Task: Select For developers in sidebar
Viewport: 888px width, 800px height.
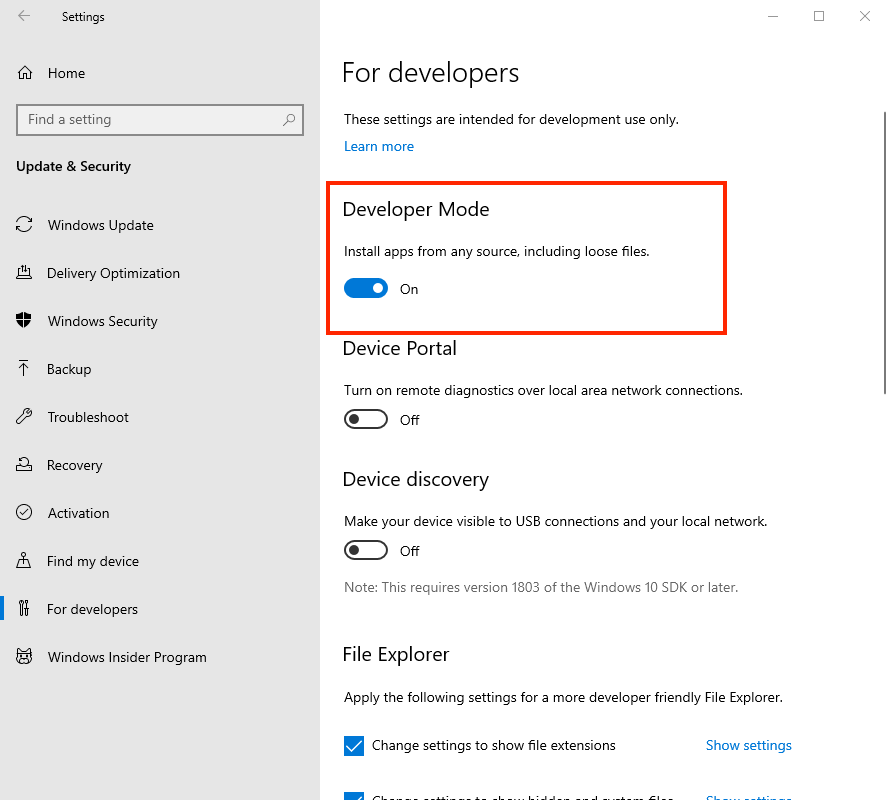Action: pyautogui.click(x=92, y=609)
